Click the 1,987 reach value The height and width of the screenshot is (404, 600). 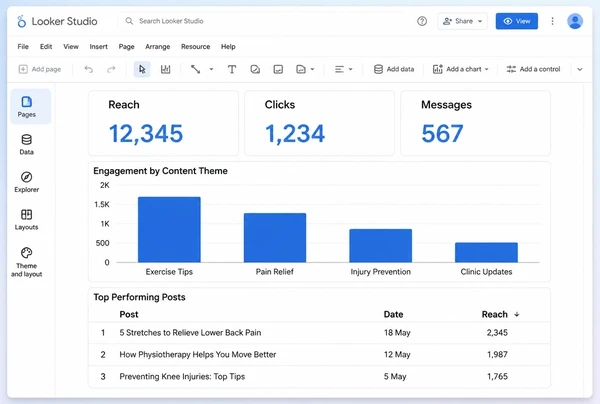[497, 355]
